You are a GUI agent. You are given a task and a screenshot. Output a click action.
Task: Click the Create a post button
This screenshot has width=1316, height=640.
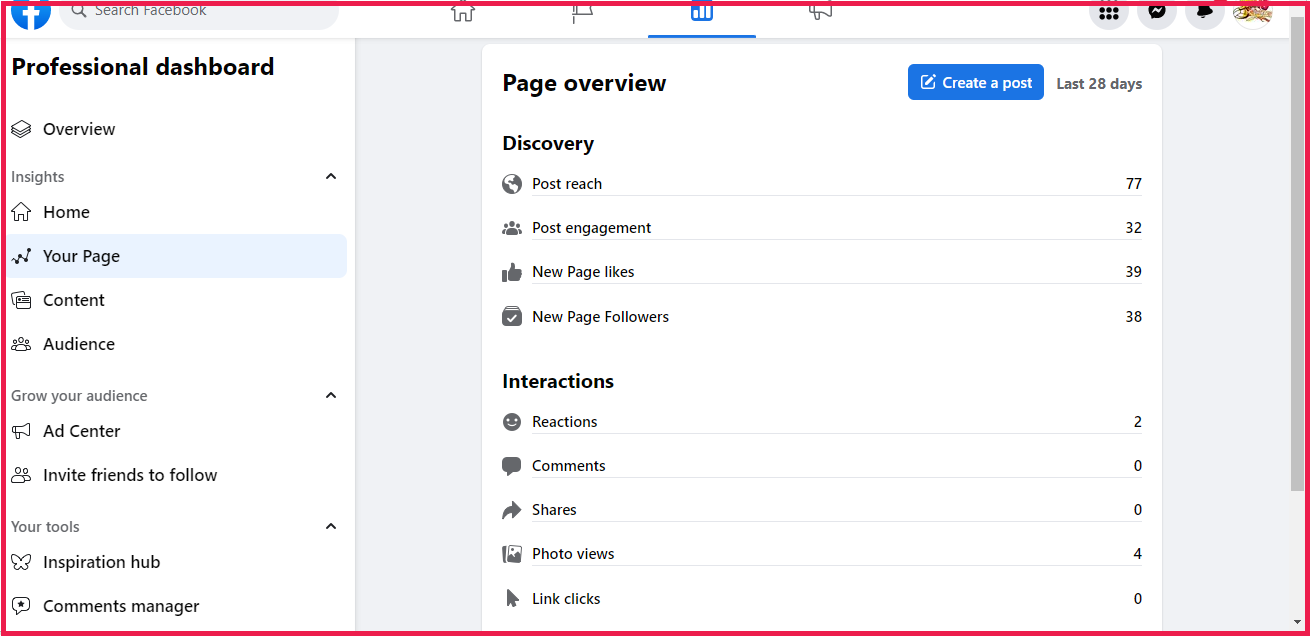(975, 83)
